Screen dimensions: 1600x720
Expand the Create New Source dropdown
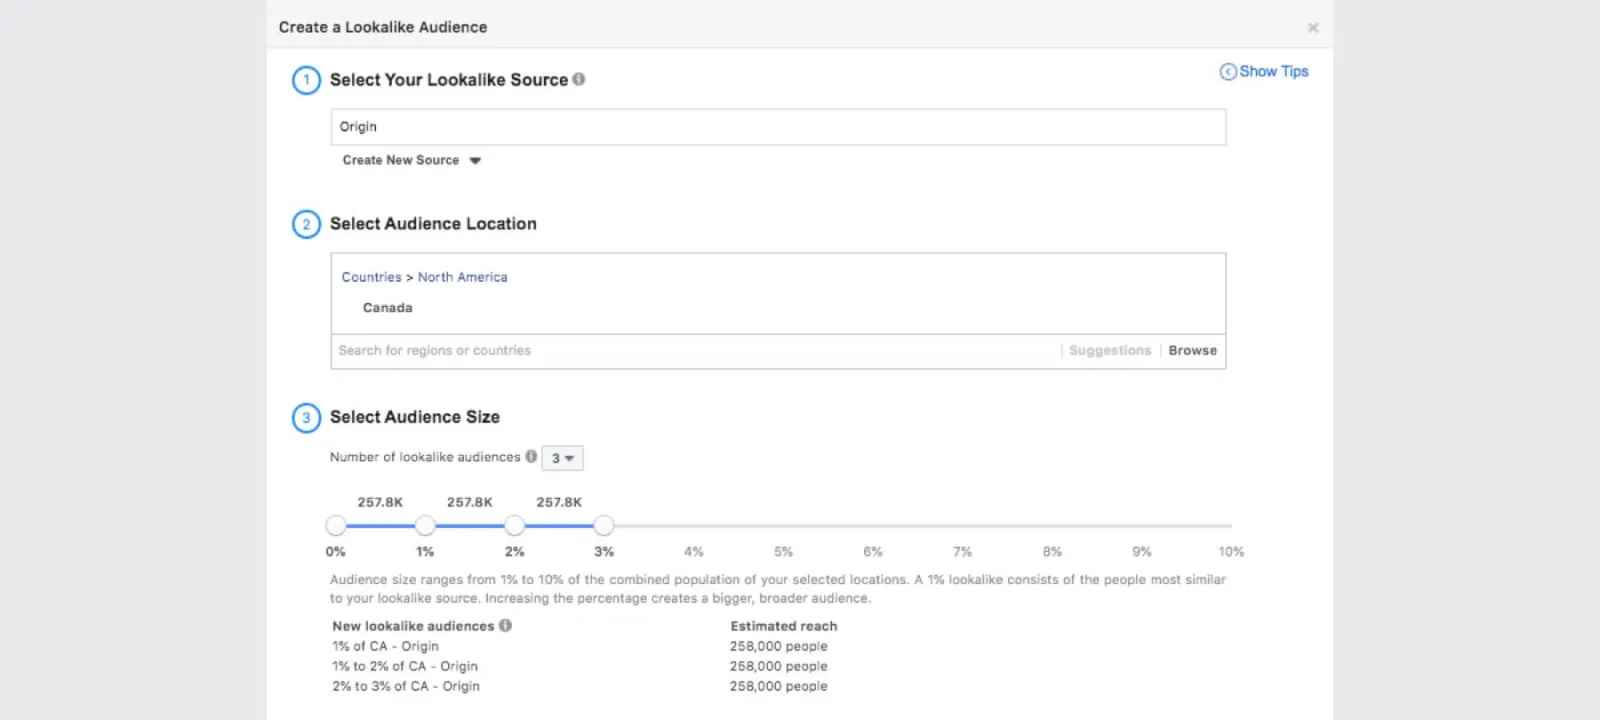click(411, 160)
